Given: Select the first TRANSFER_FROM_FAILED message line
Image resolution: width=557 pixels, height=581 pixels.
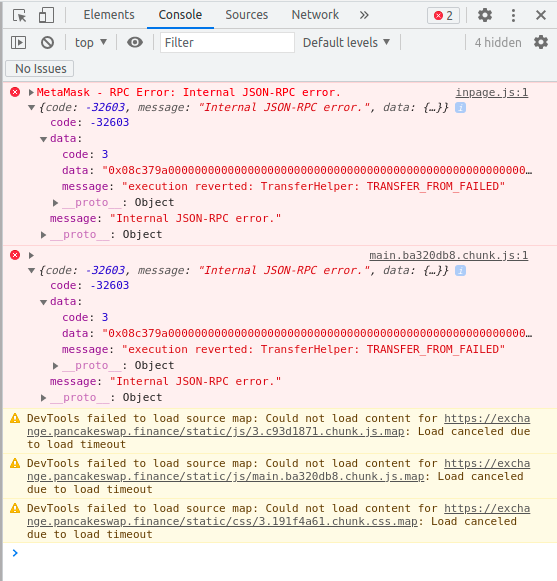Looking at the screenshot, I should click(x=283, y=186).
